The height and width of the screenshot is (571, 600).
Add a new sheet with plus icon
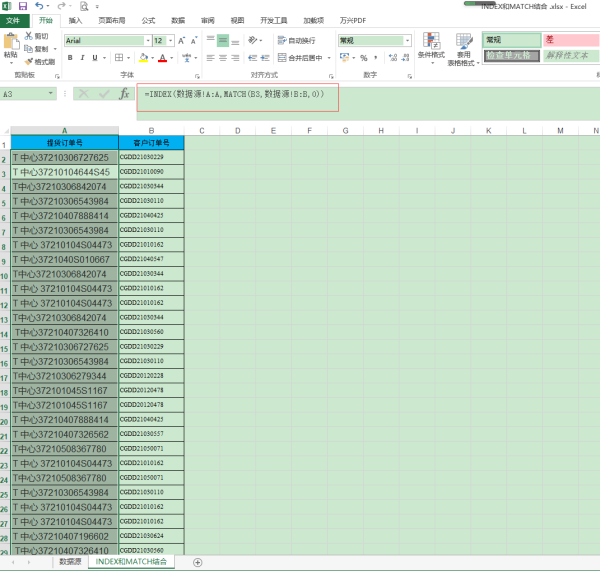pyautogui.click(x=197, y=562)
